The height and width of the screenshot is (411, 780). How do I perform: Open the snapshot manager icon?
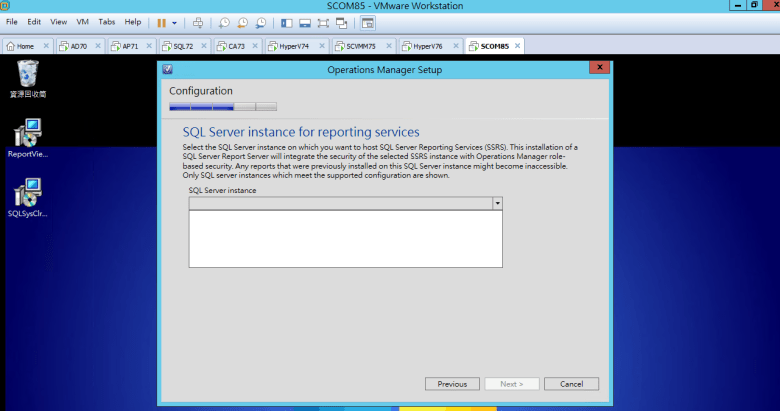click(260, 22)
